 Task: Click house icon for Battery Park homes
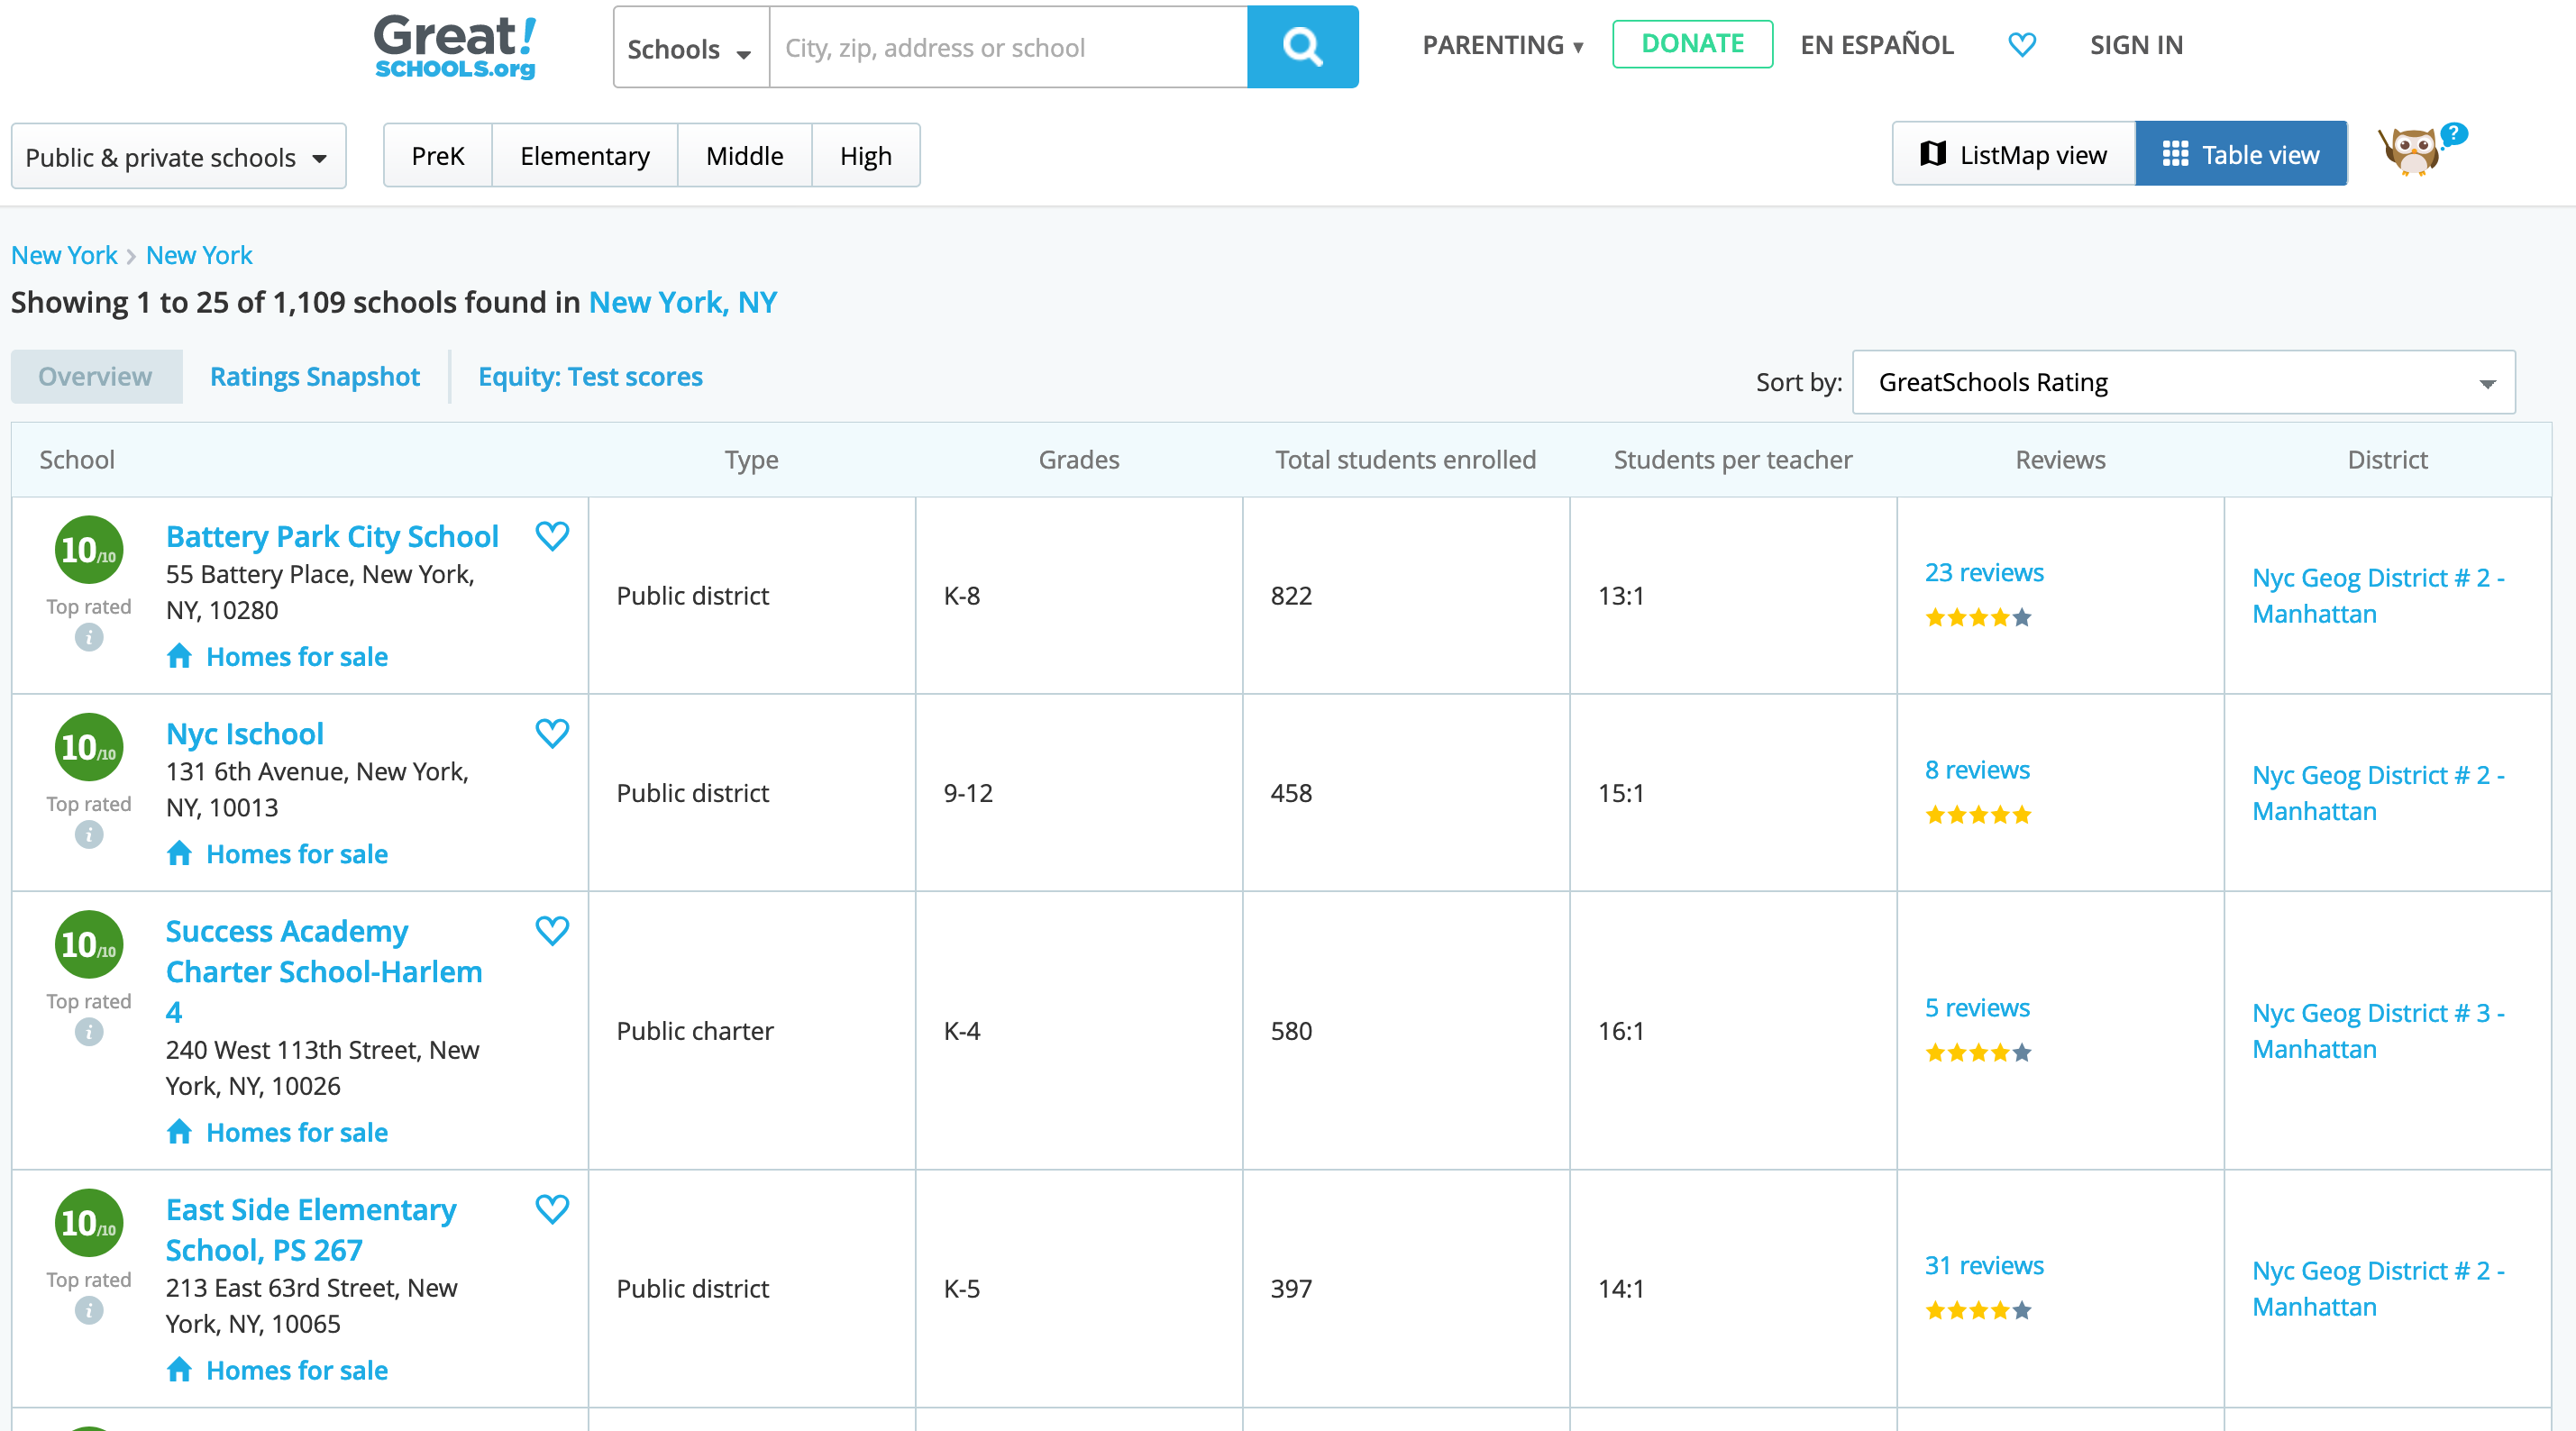(180, 655)
